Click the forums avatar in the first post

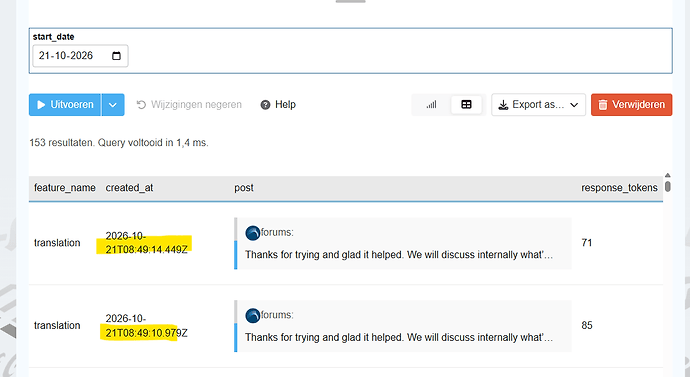253,233
